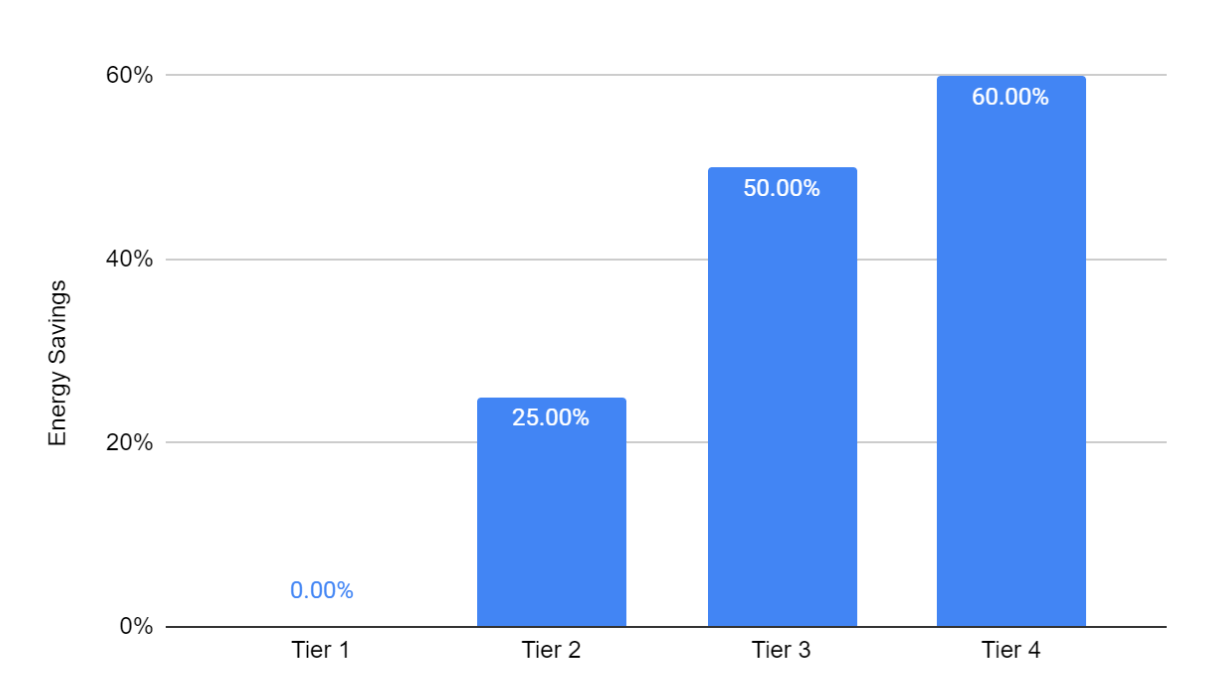Click the 60.00% data label
1207x687 pixels.
[x=1011, y=97]
